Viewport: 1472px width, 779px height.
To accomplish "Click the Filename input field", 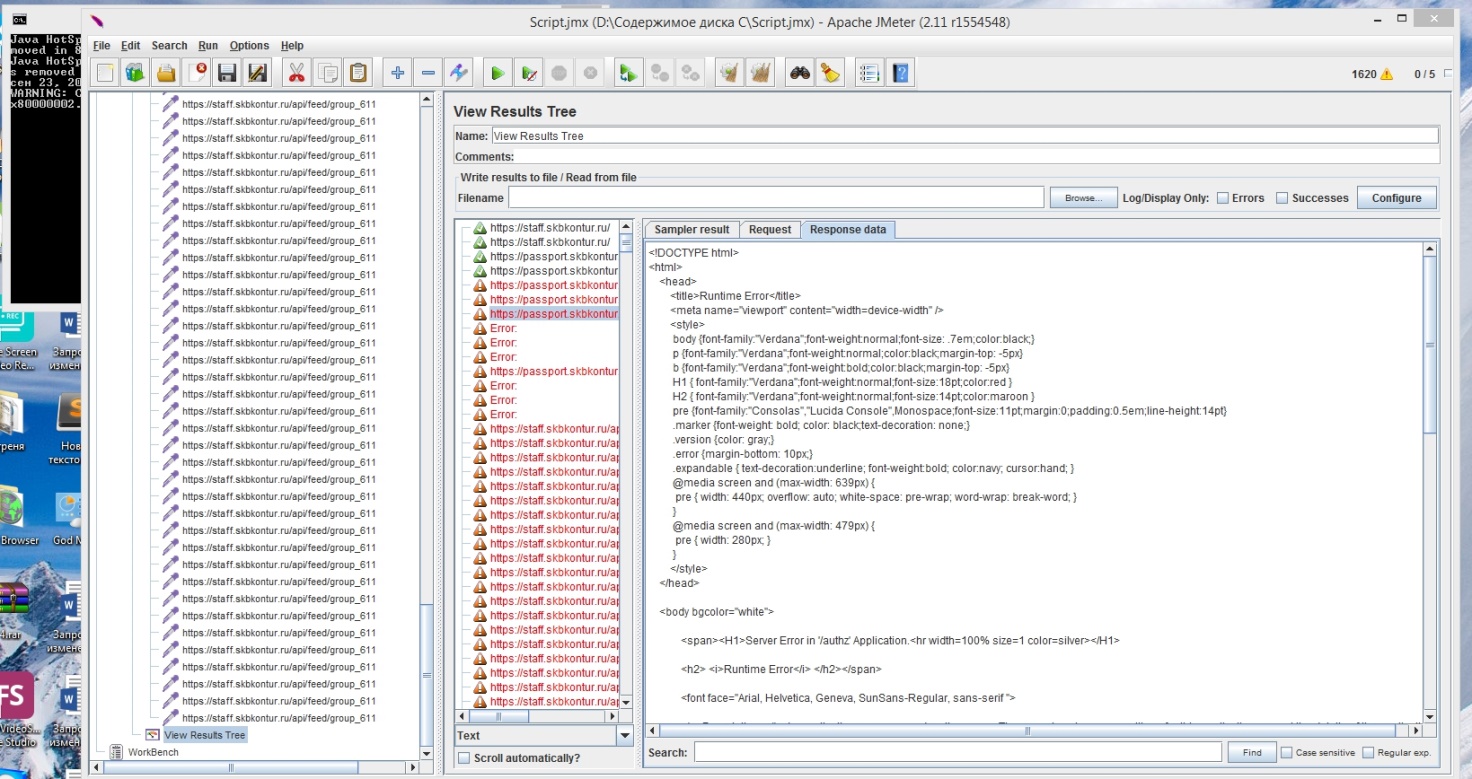I will [776, 198].
